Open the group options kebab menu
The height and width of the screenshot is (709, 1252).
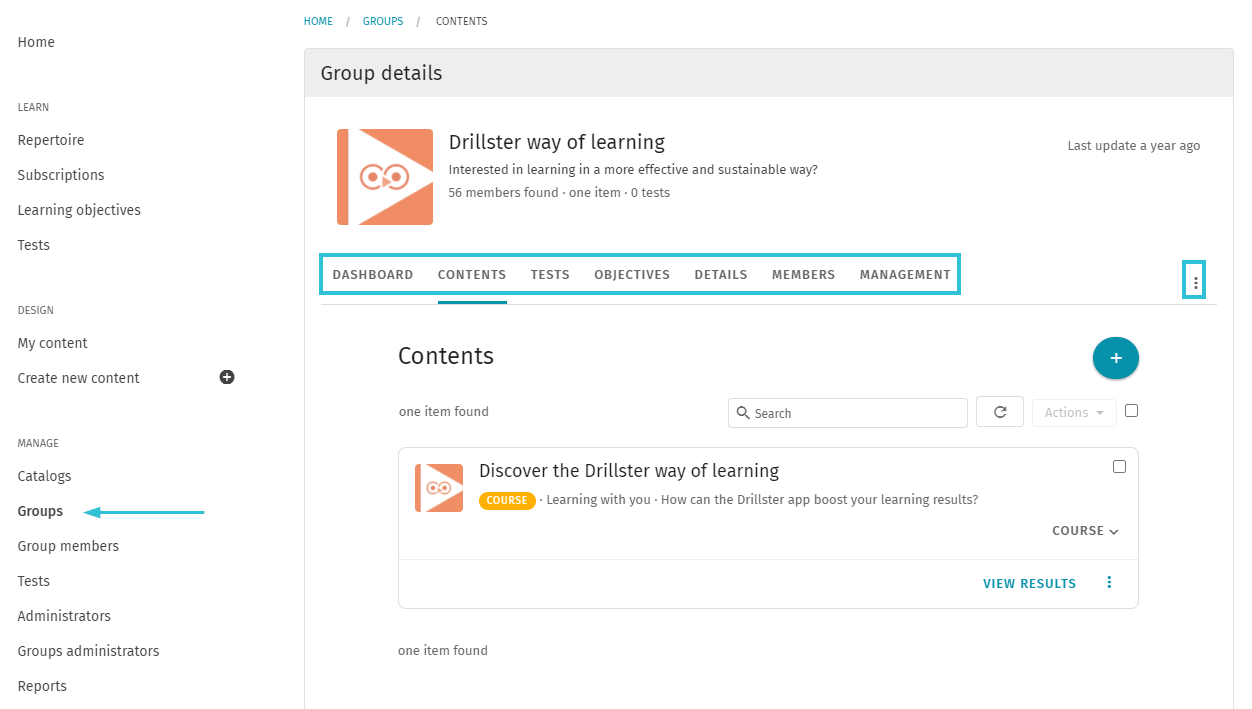1194,280
